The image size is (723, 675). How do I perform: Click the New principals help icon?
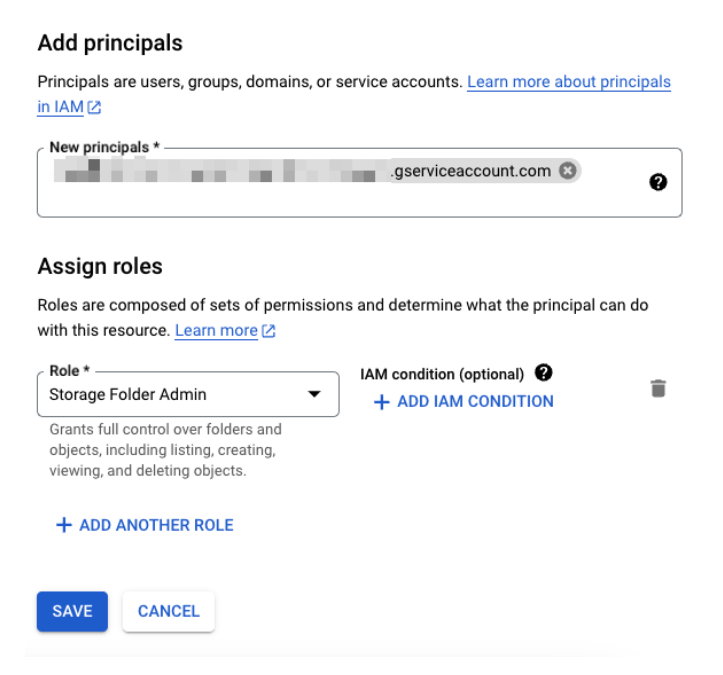(x=658, y=182)
